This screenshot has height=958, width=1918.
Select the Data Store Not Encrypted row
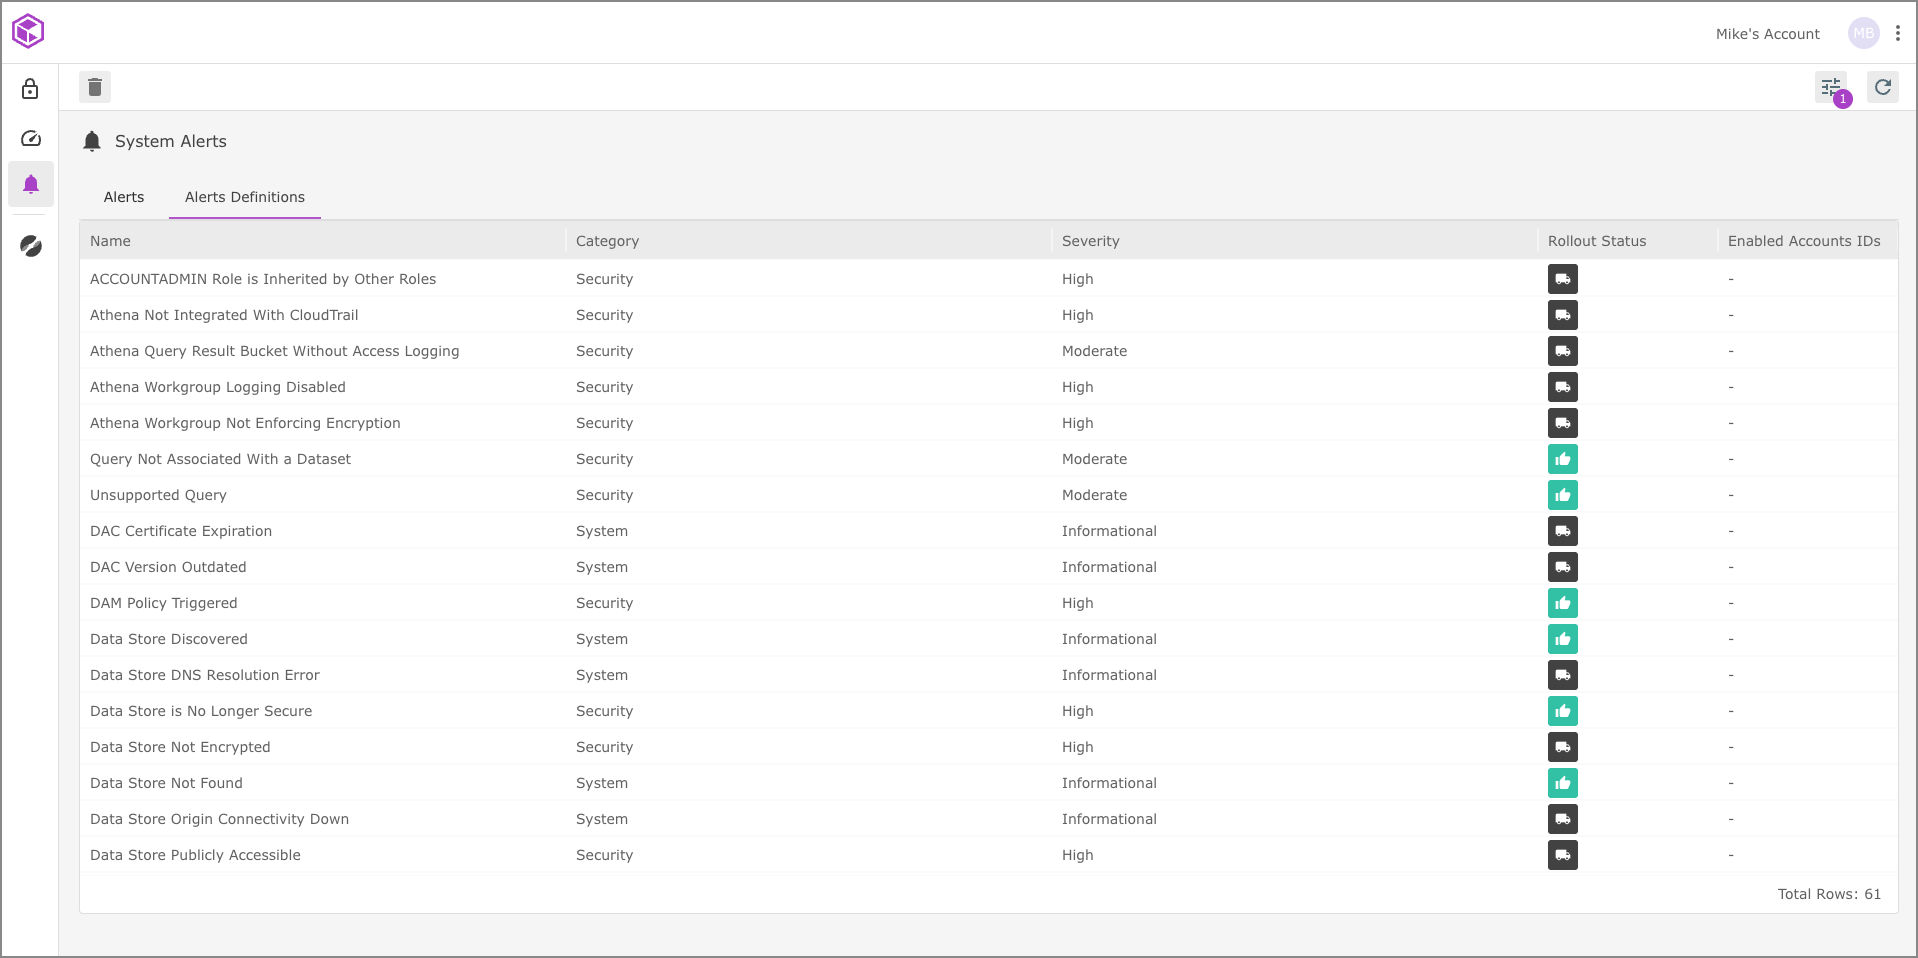[180, 747]
